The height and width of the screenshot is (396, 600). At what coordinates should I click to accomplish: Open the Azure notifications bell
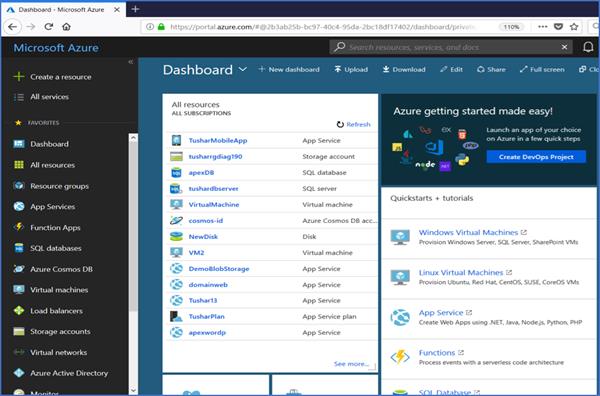point(588,47)
